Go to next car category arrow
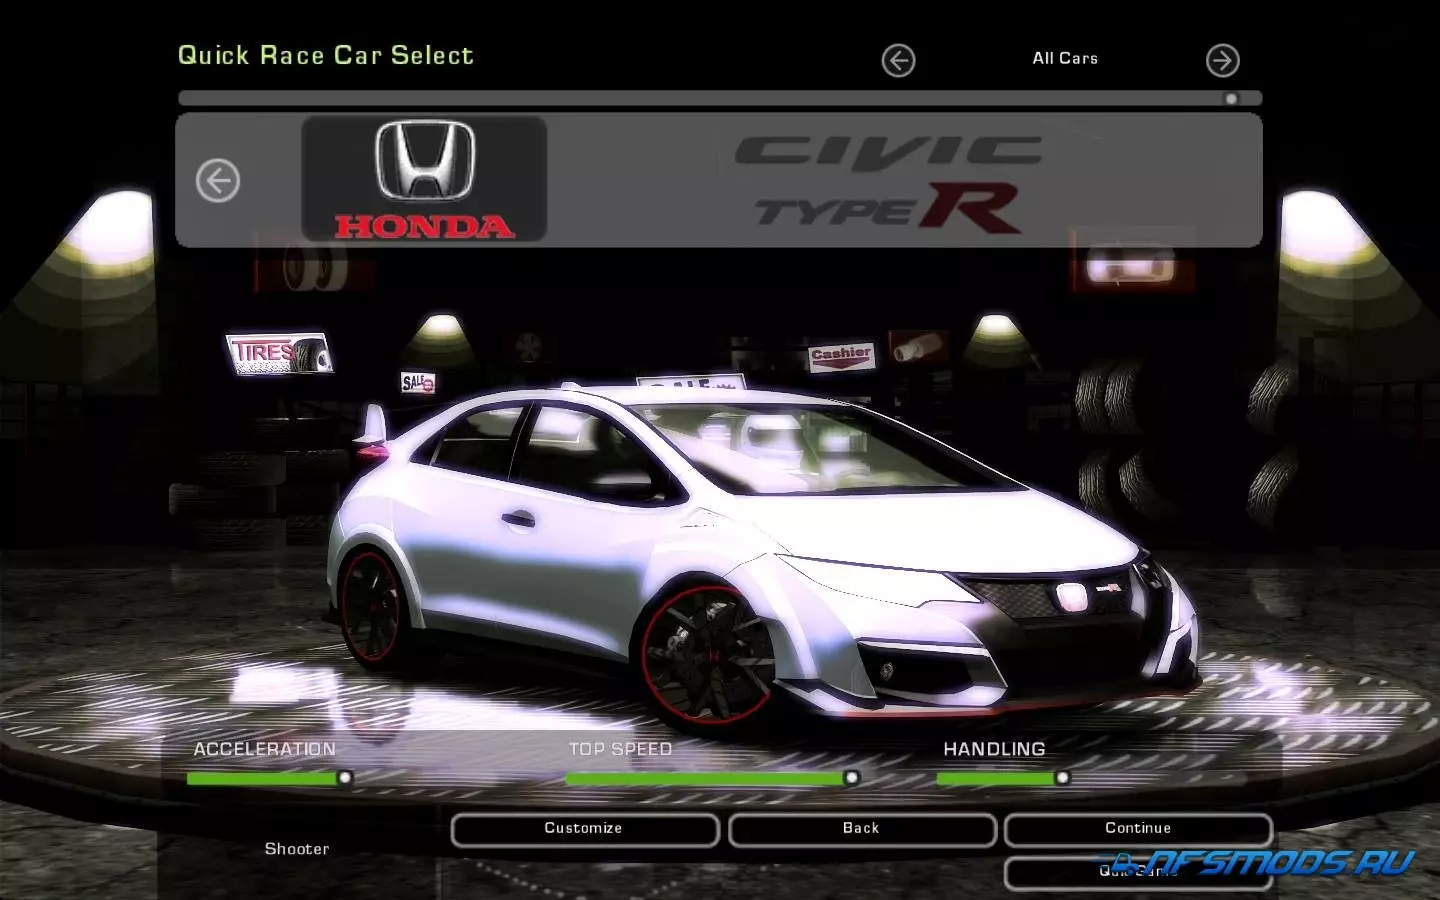This screenshot has width=1440, height=900. [x=1222, y=61]
